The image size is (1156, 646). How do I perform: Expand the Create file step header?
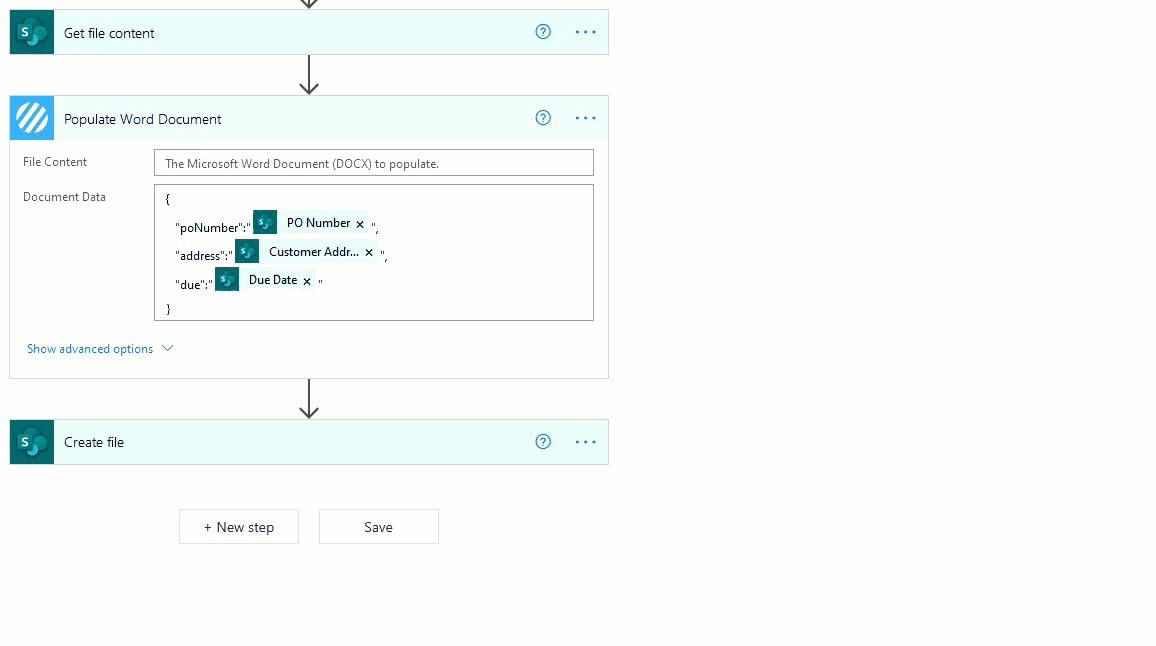pos(309,442)
